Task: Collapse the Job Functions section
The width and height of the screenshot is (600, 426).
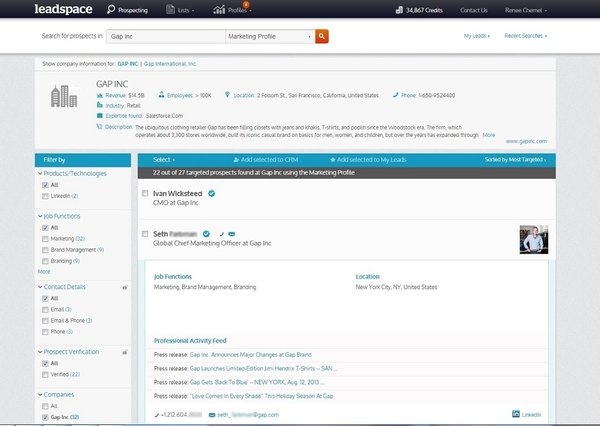Action: coord(40,216)
